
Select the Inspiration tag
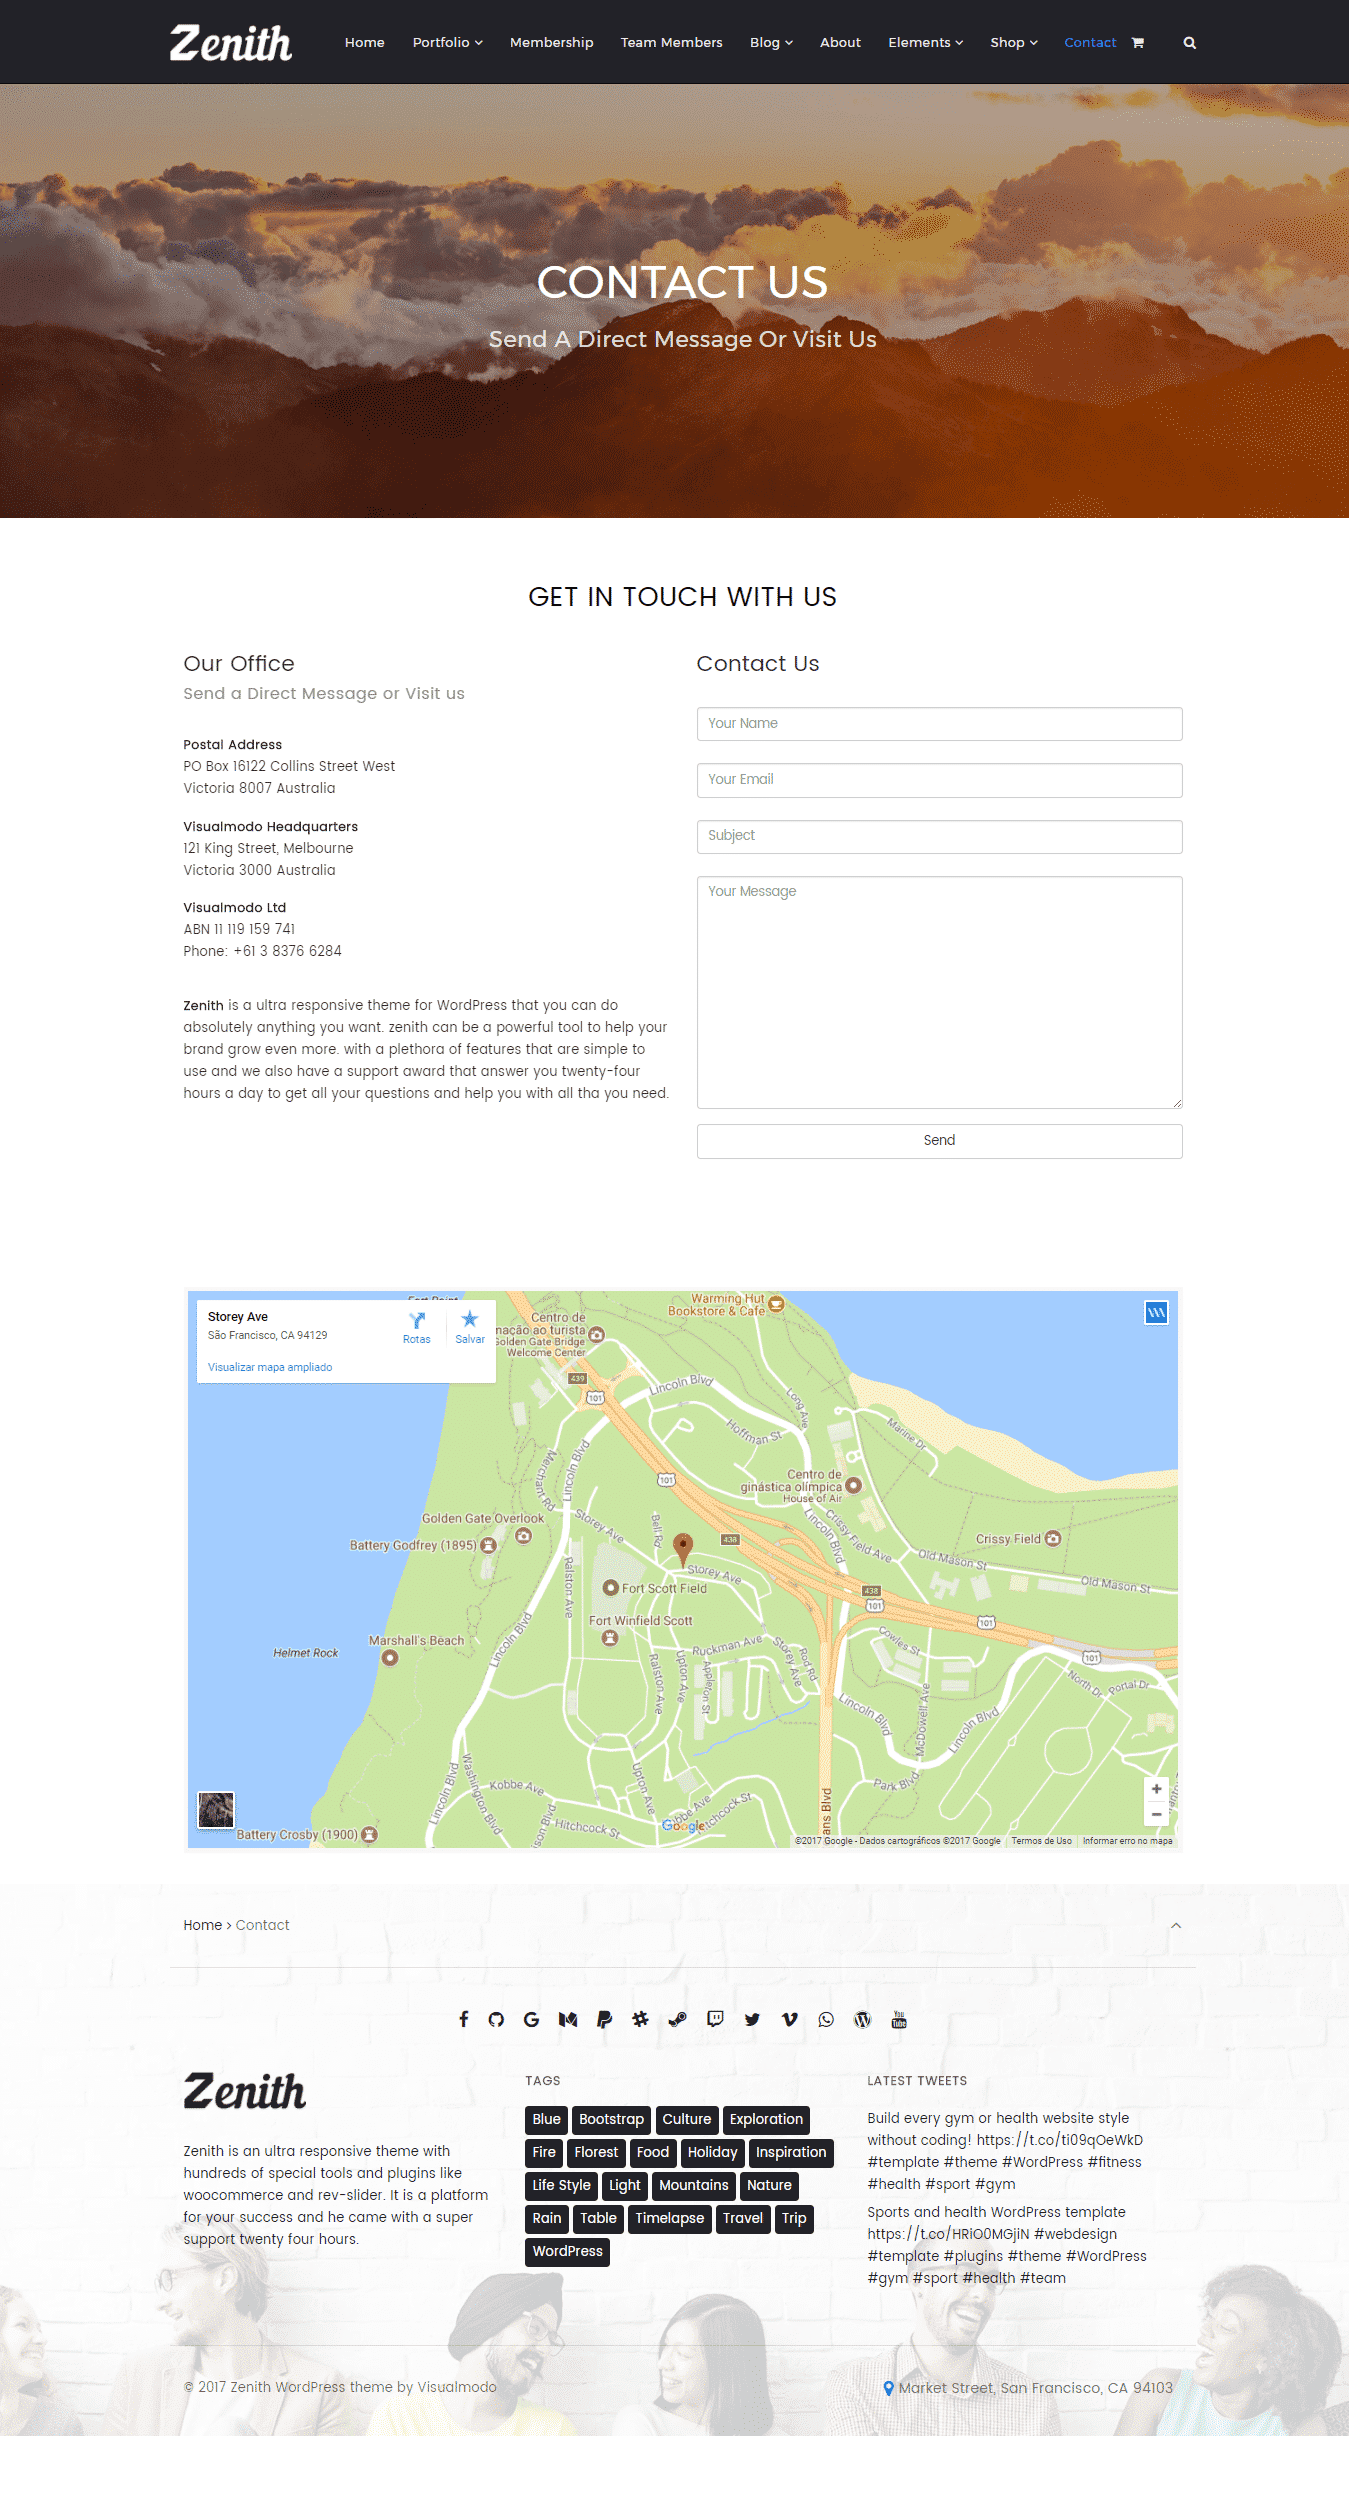(791, 2152)
